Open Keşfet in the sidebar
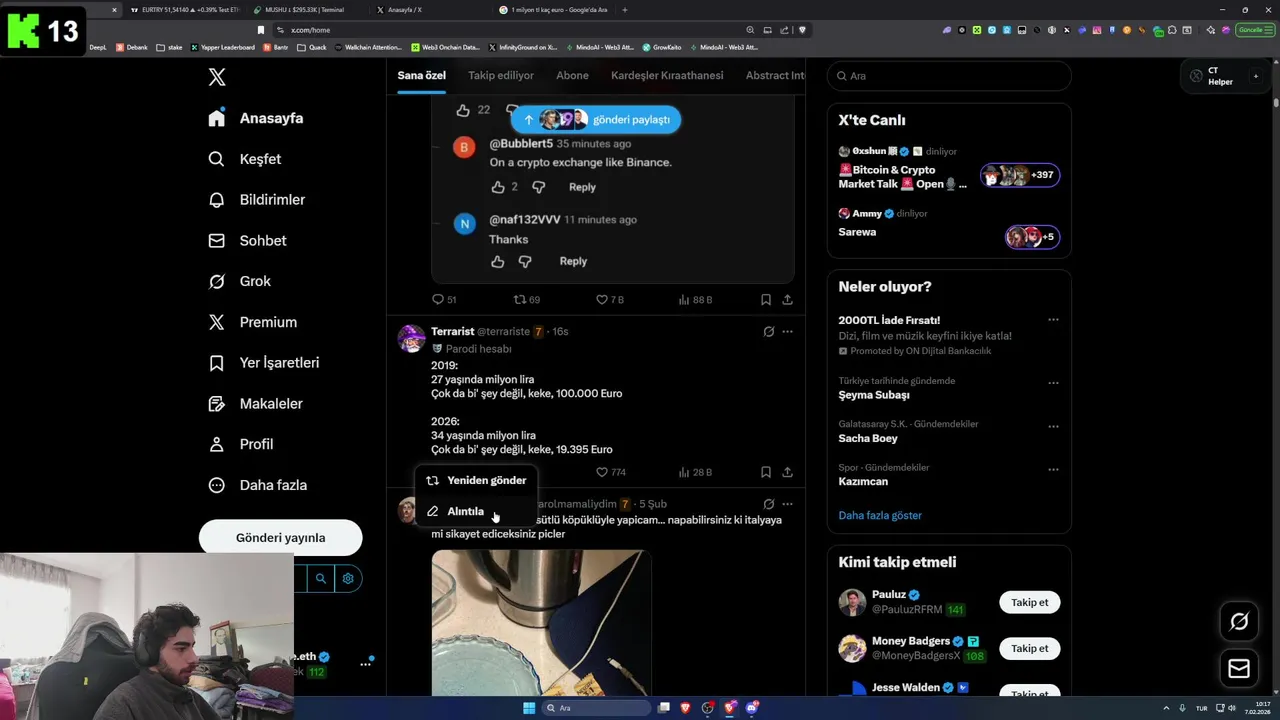The height and width of the screenshot is (720, 1280). [x=245, y=159]
